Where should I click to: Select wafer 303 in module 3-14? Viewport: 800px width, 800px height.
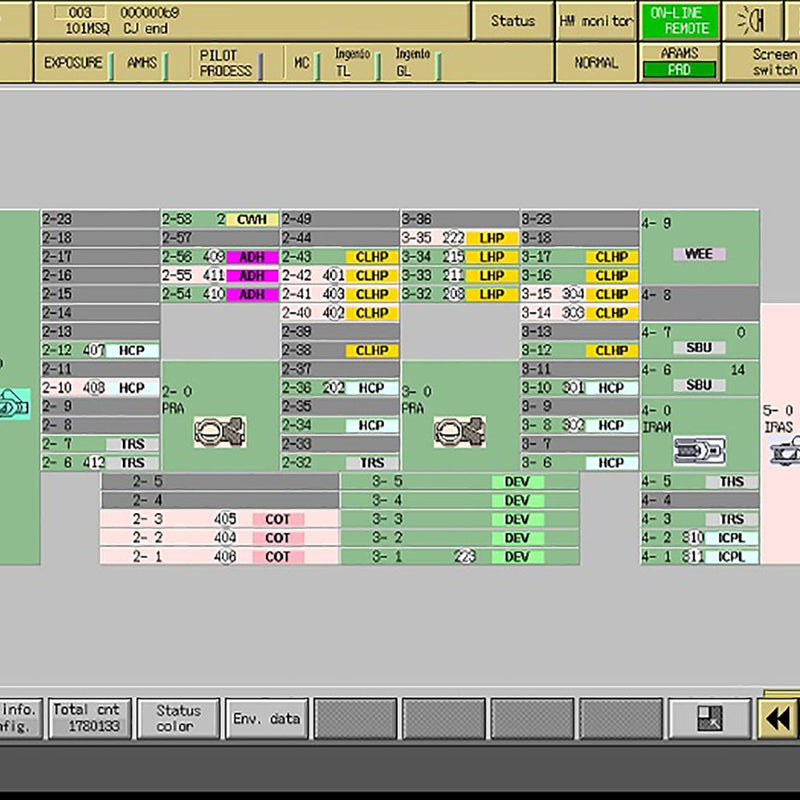573,313
